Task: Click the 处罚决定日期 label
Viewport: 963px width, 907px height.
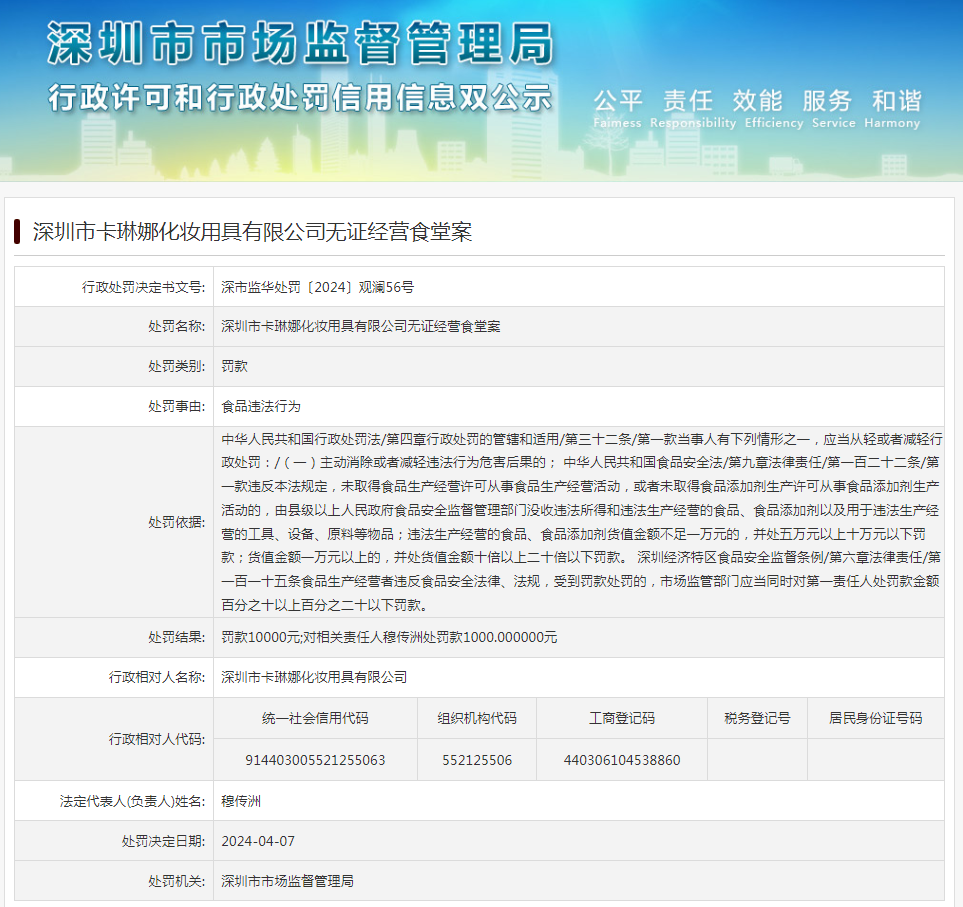Action: coord(163,841)
